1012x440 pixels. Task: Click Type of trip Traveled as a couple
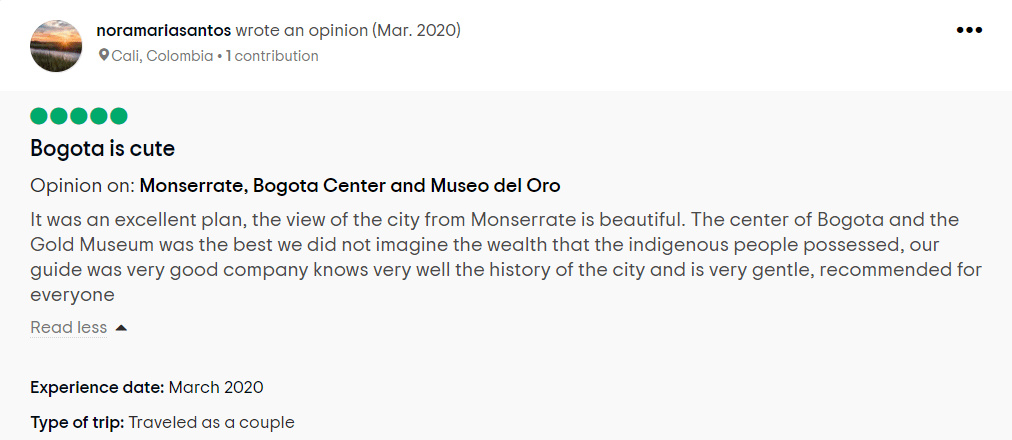(162, 423)
